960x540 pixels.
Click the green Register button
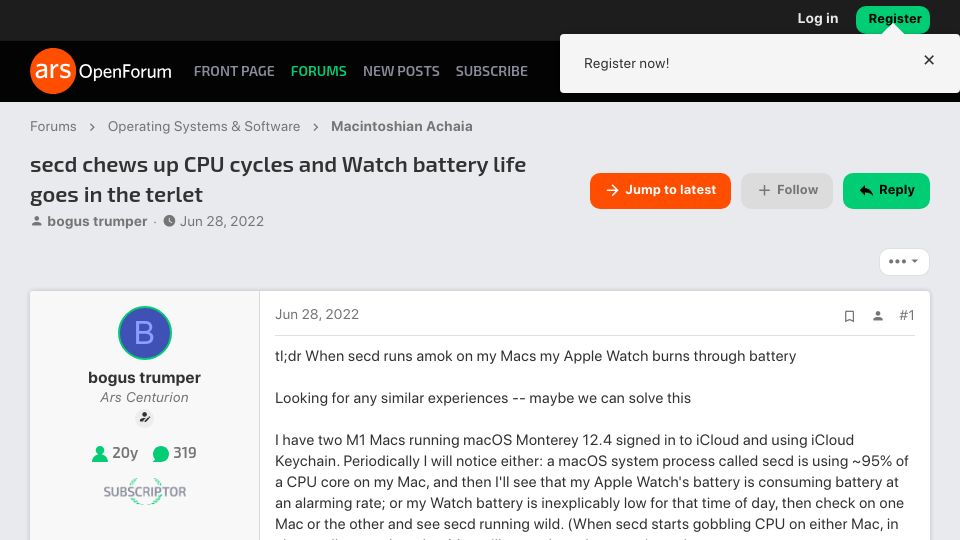(x=893, y=19)
